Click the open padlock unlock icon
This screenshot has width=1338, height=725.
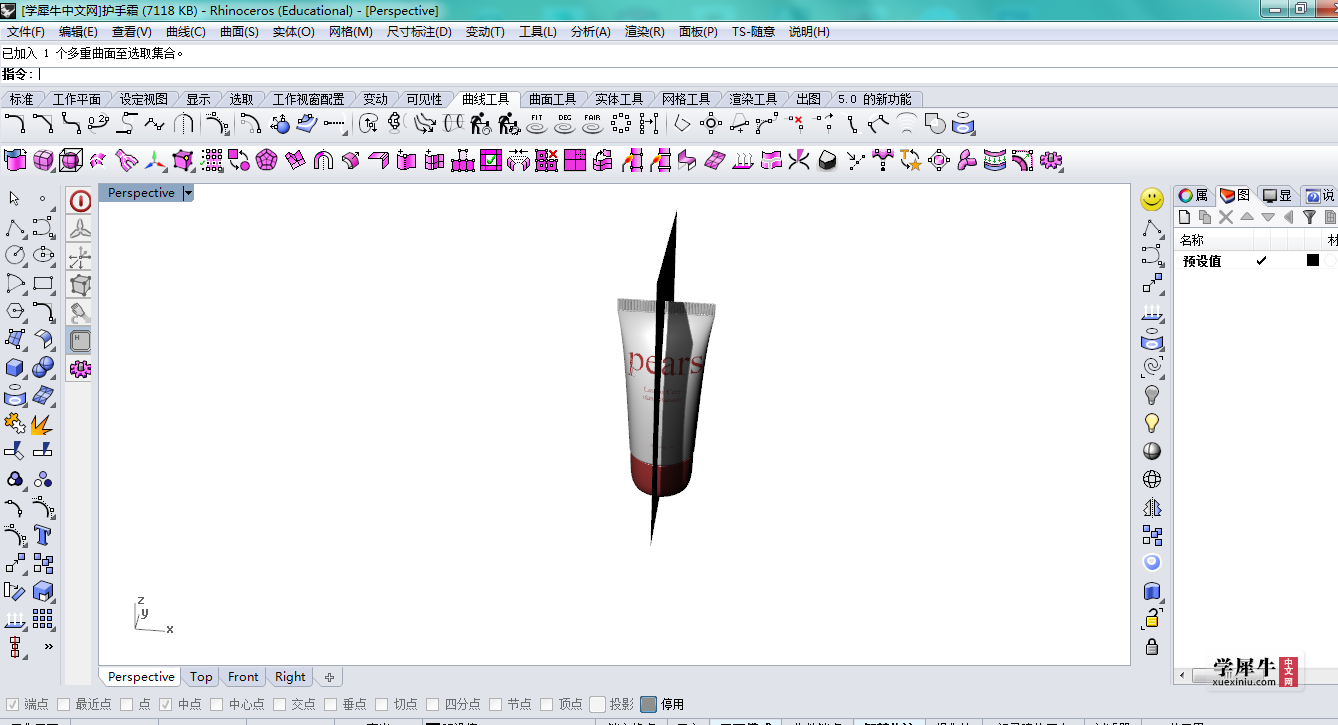pyautogui.click(x=1152, y=618)
